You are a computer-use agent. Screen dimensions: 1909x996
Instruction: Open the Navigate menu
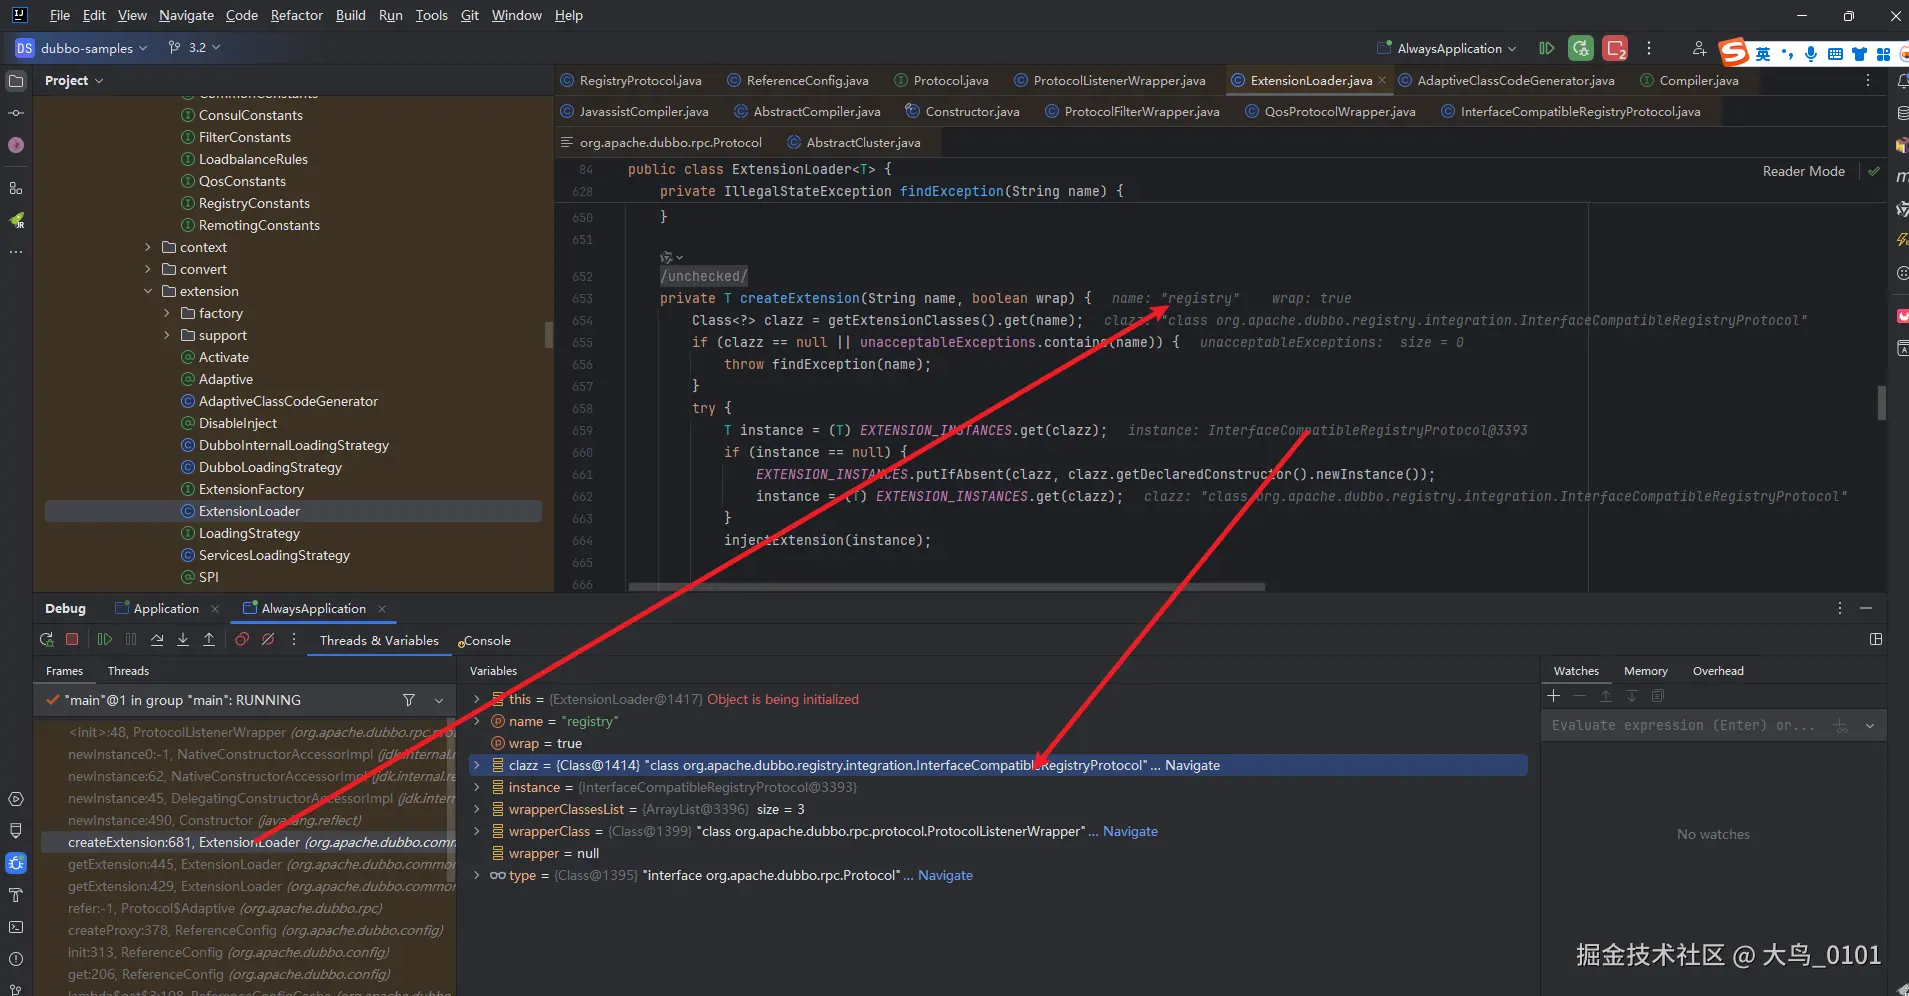point(186,15)
